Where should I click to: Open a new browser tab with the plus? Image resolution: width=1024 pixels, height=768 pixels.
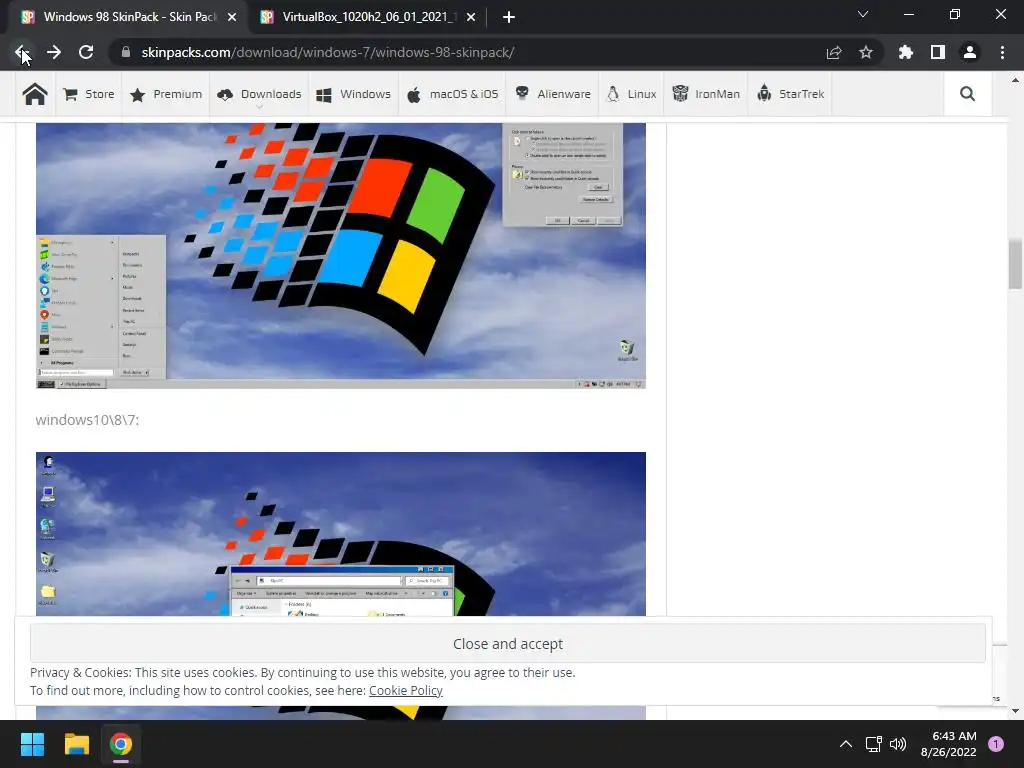coord(509,17)
